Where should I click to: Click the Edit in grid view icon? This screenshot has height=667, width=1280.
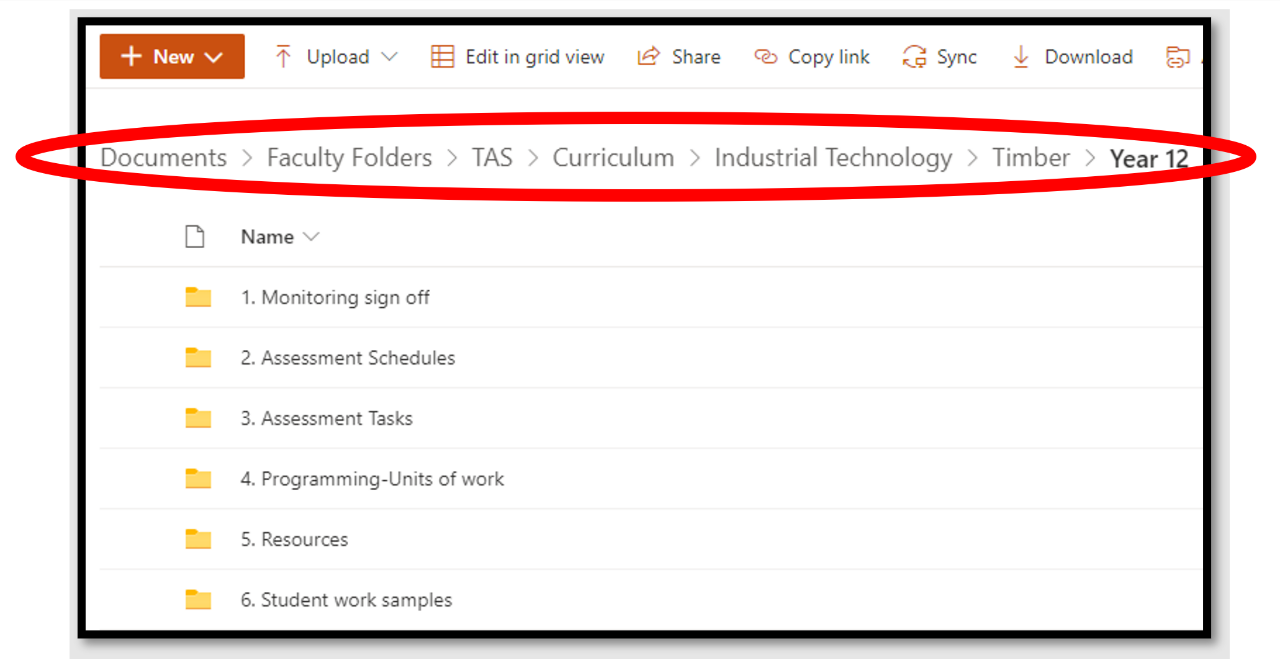pos(442,57)
